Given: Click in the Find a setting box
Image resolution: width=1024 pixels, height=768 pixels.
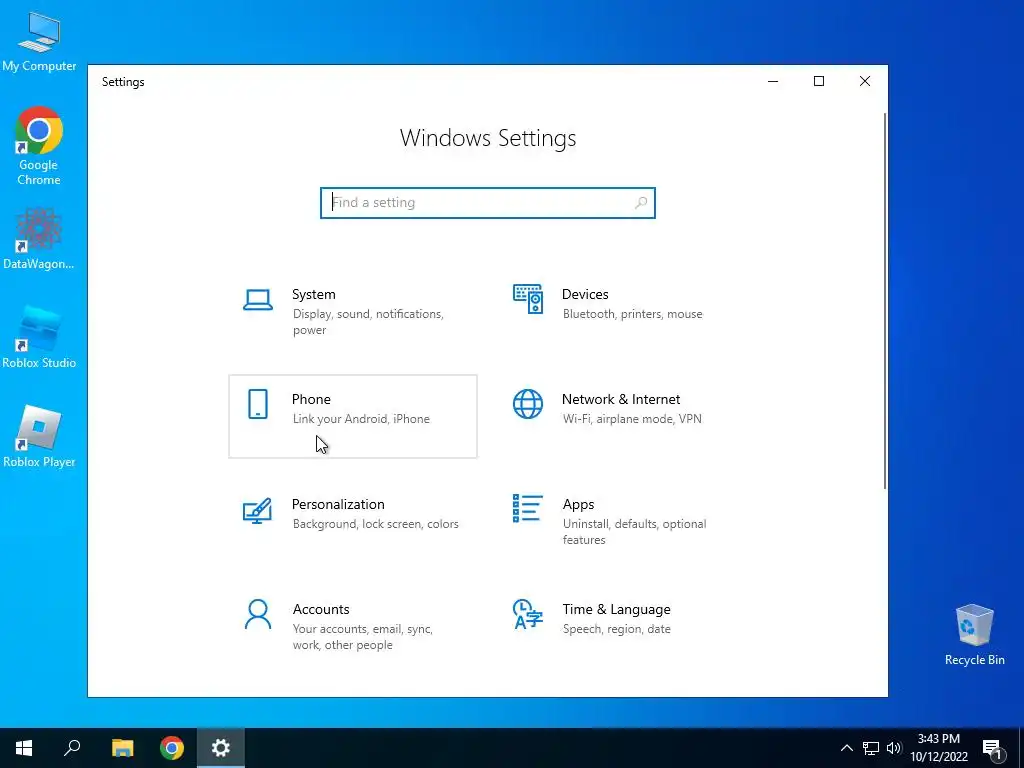Looking at the screenshot, I should click(488, 203).
